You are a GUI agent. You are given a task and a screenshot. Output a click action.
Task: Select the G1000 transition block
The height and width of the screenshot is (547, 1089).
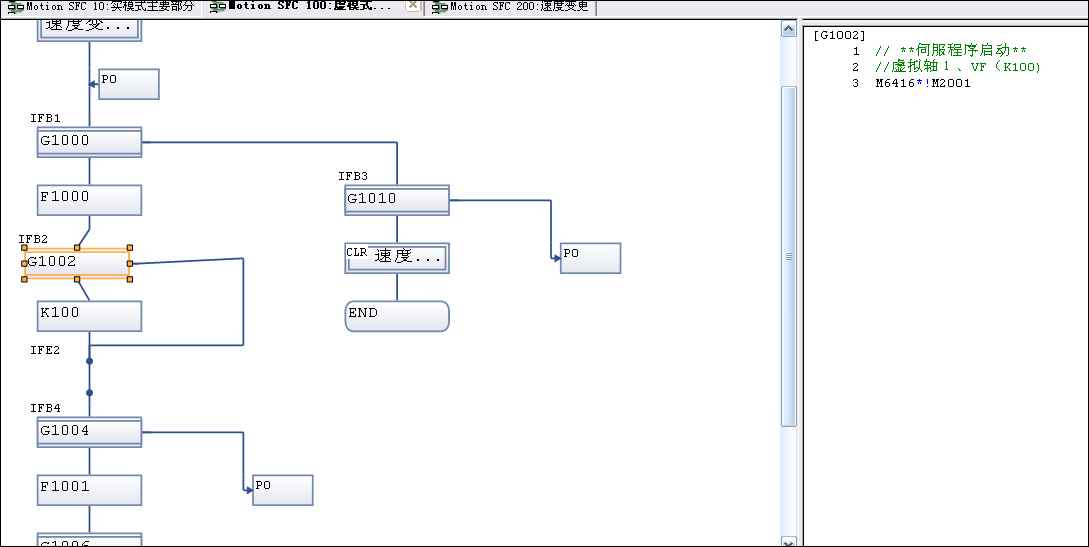(89, 142)
